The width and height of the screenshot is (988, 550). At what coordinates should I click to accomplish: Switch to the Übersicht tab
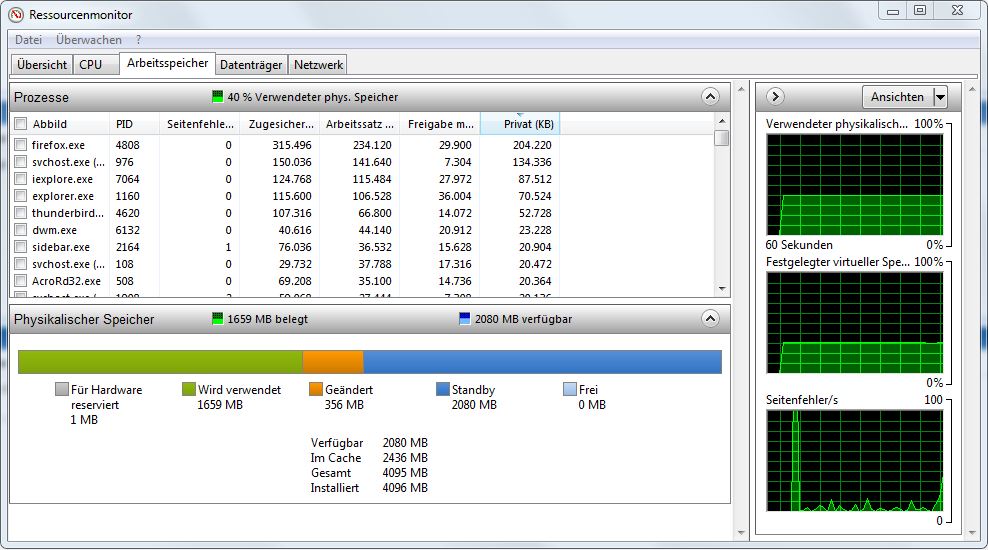(42, 64)
